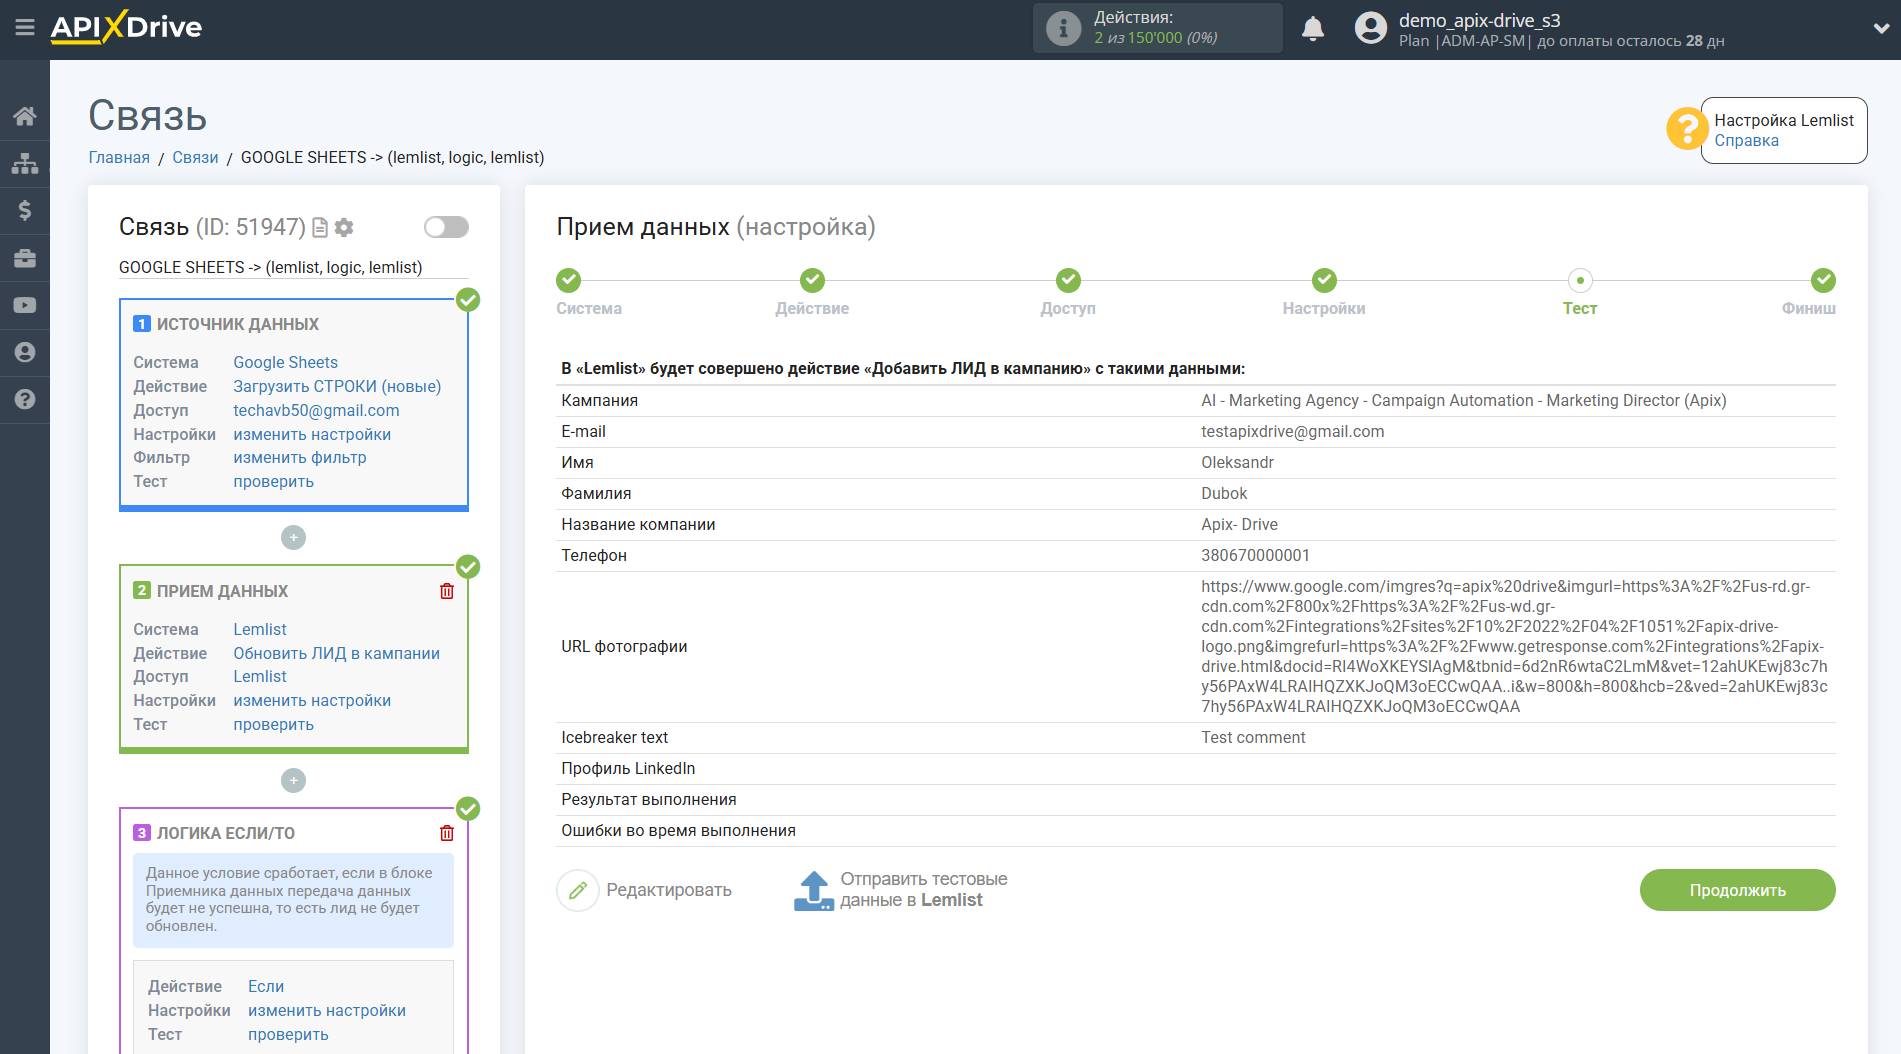Click проверить in data source block
This screenshot has width=1901, height=1054.
(x=273, y=481)
